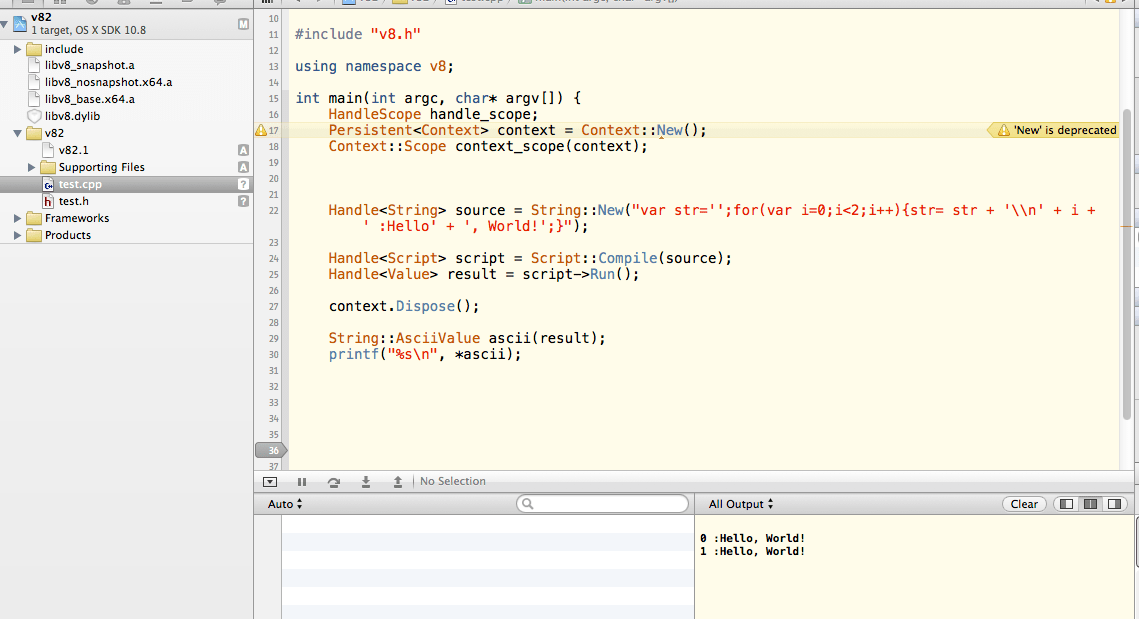1139x619 pixels.
Task: Pause program execution in the debug bar
Action: (x=302, y=481)
